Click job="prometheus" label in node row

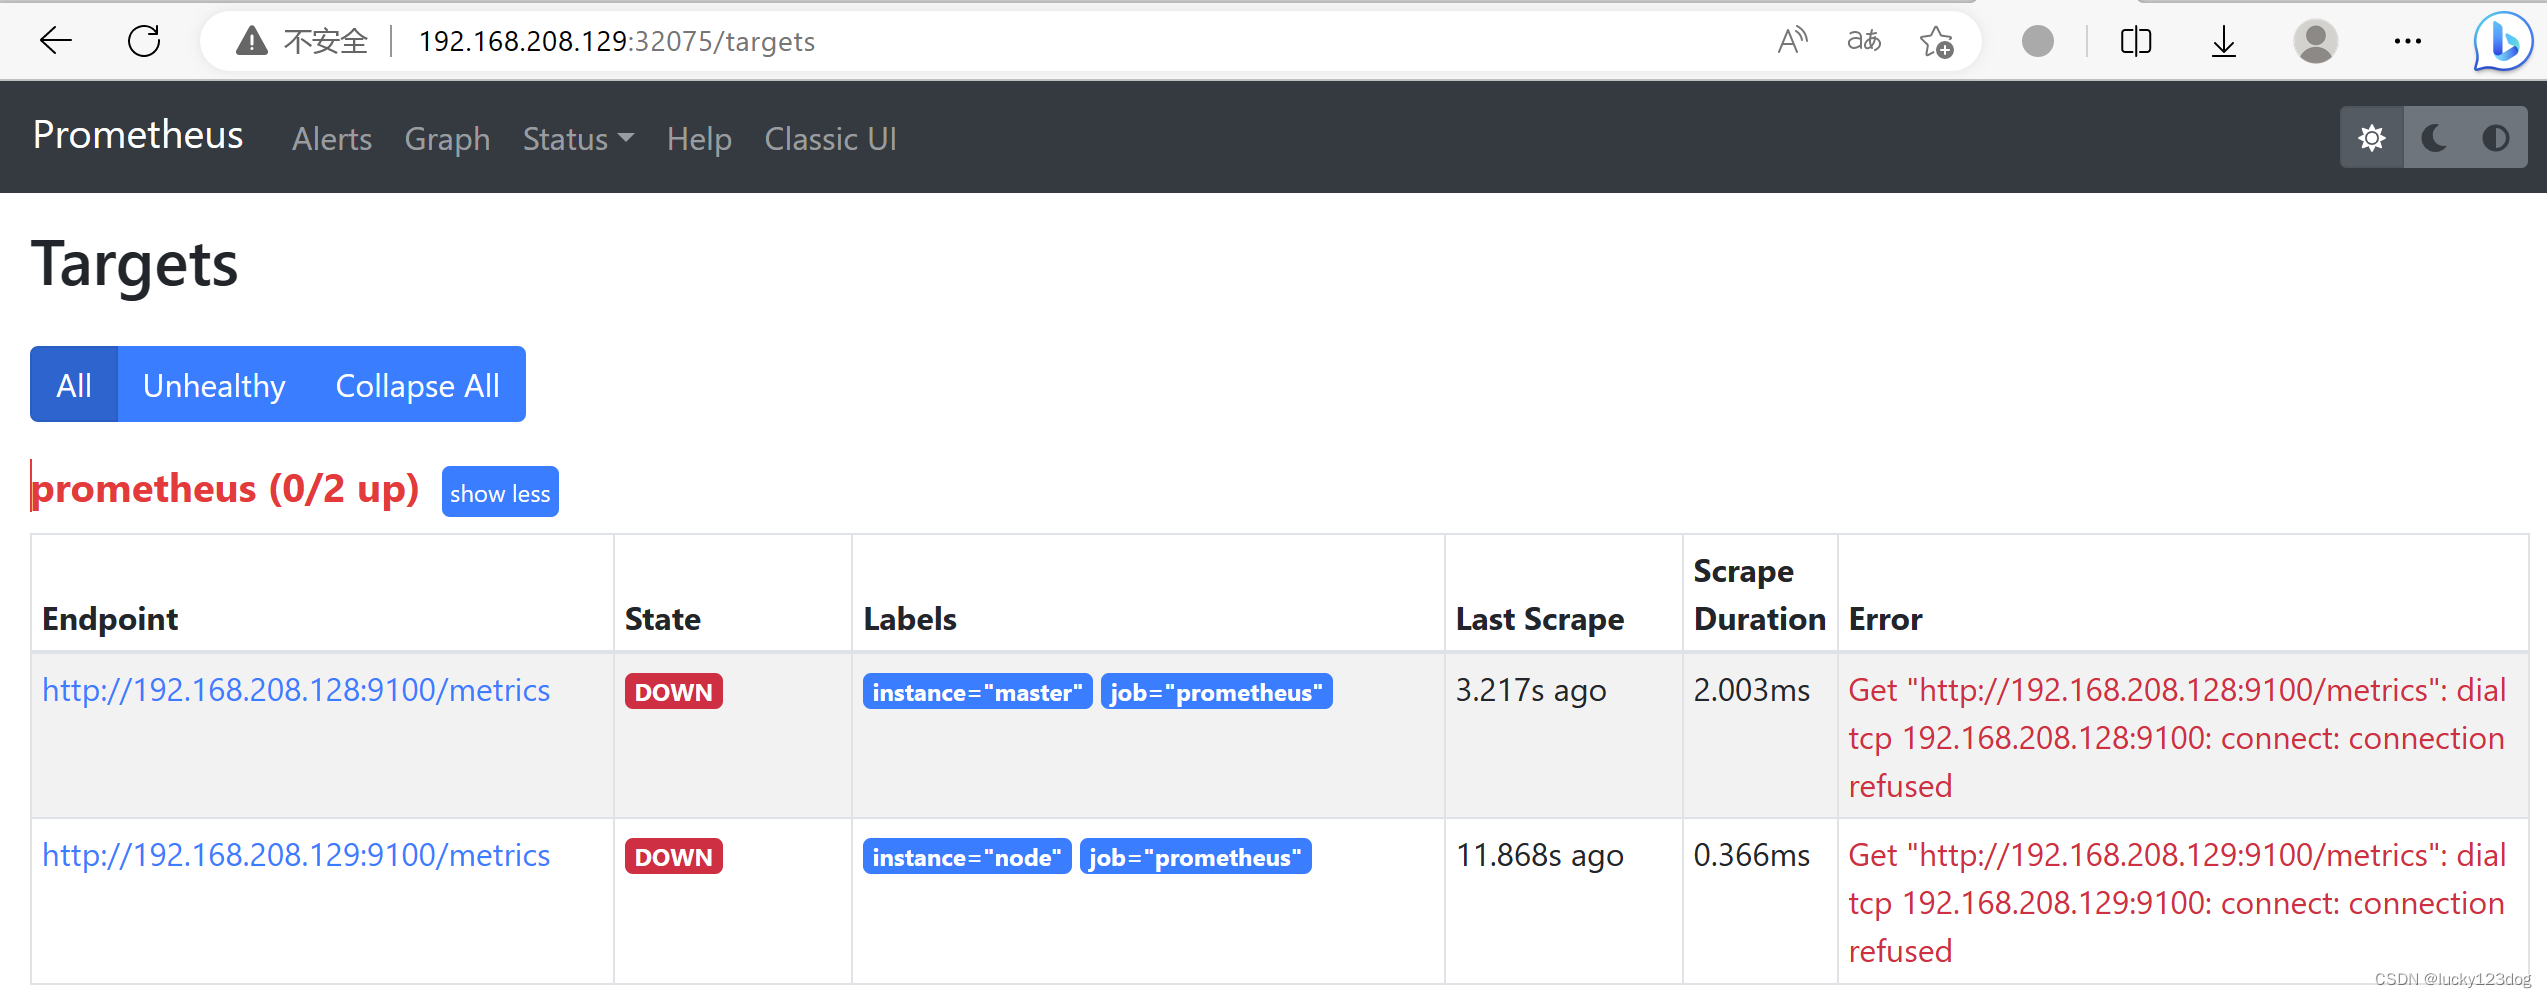tap(1195, 857)
